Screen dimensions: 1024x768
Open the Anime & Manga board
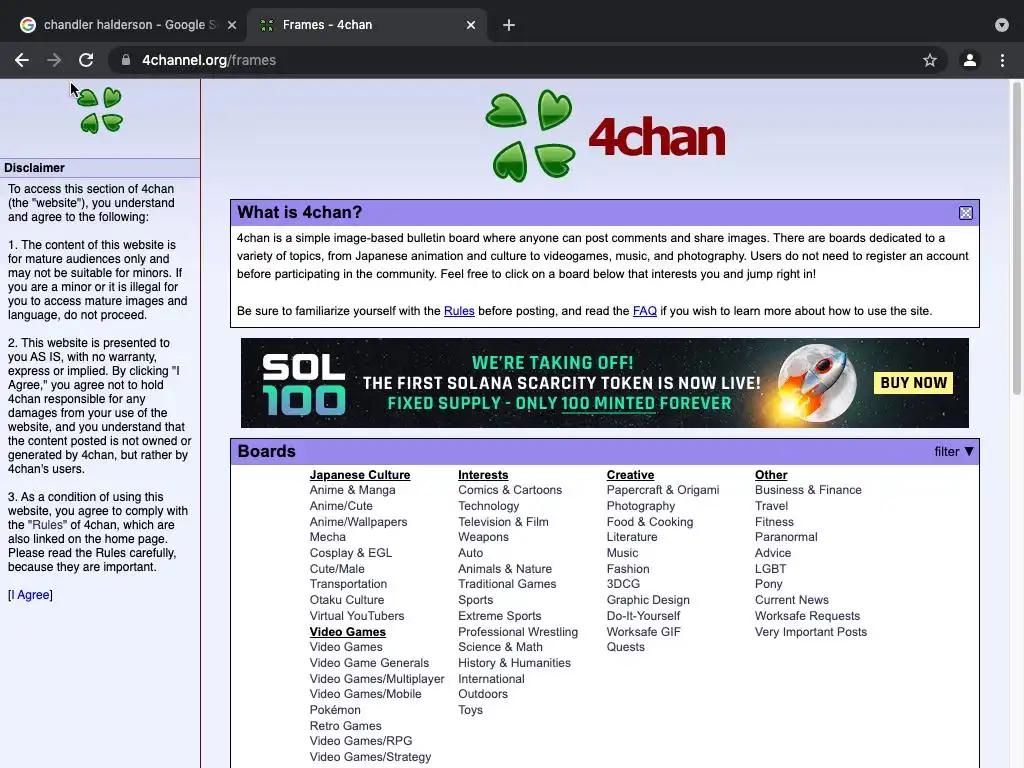point(353,490)
